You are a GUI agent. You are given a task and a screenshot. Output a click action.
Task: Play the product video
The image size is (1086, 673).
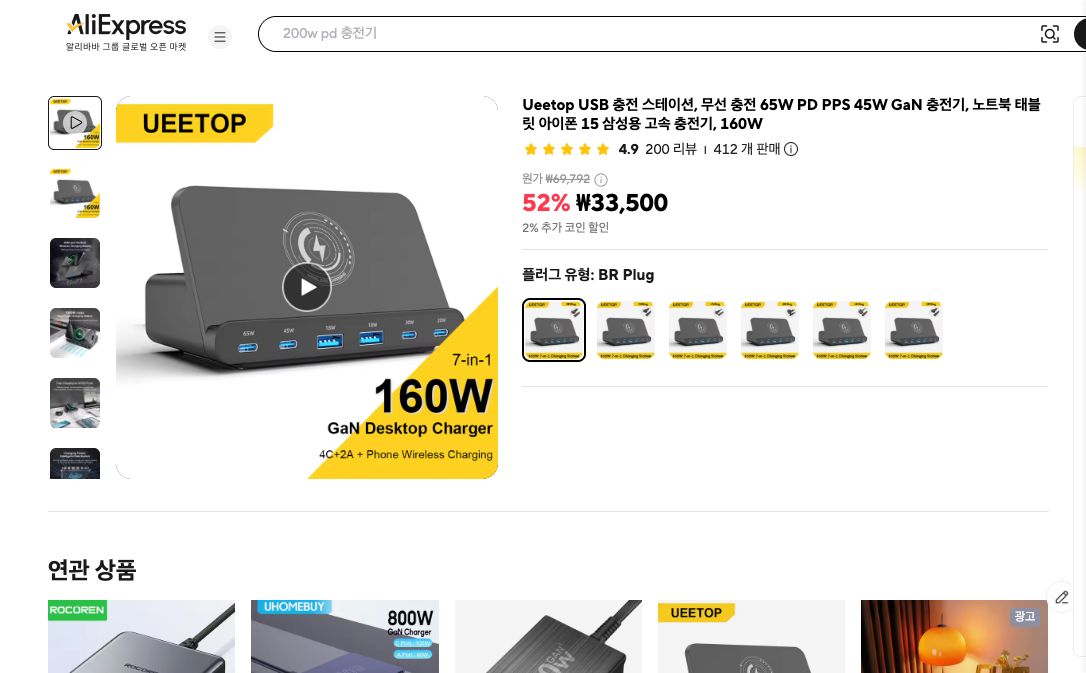coord(307,287)
